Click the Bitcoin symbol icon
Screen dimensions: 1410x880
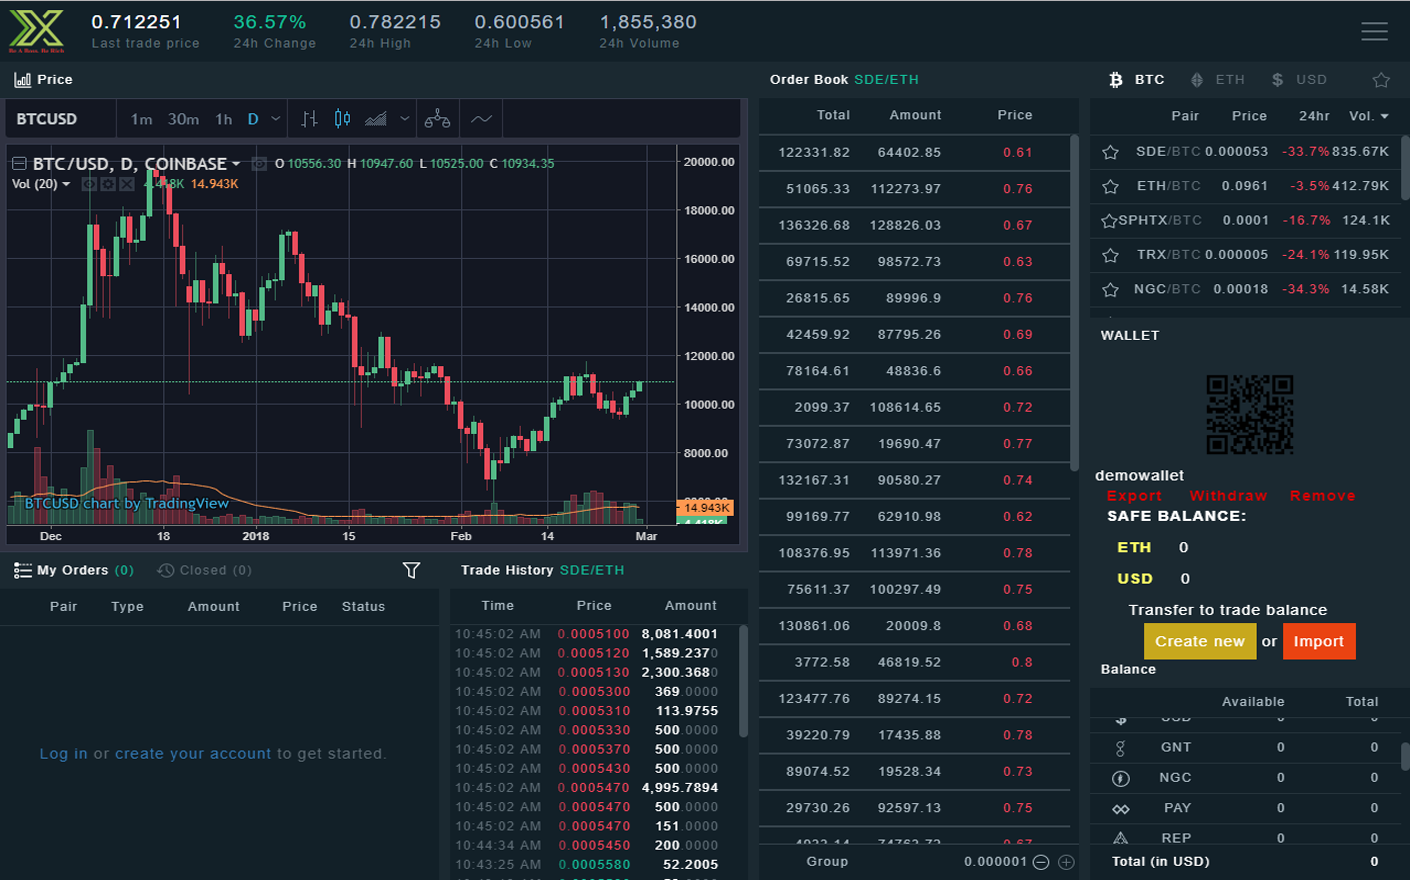click(1116, 80)
